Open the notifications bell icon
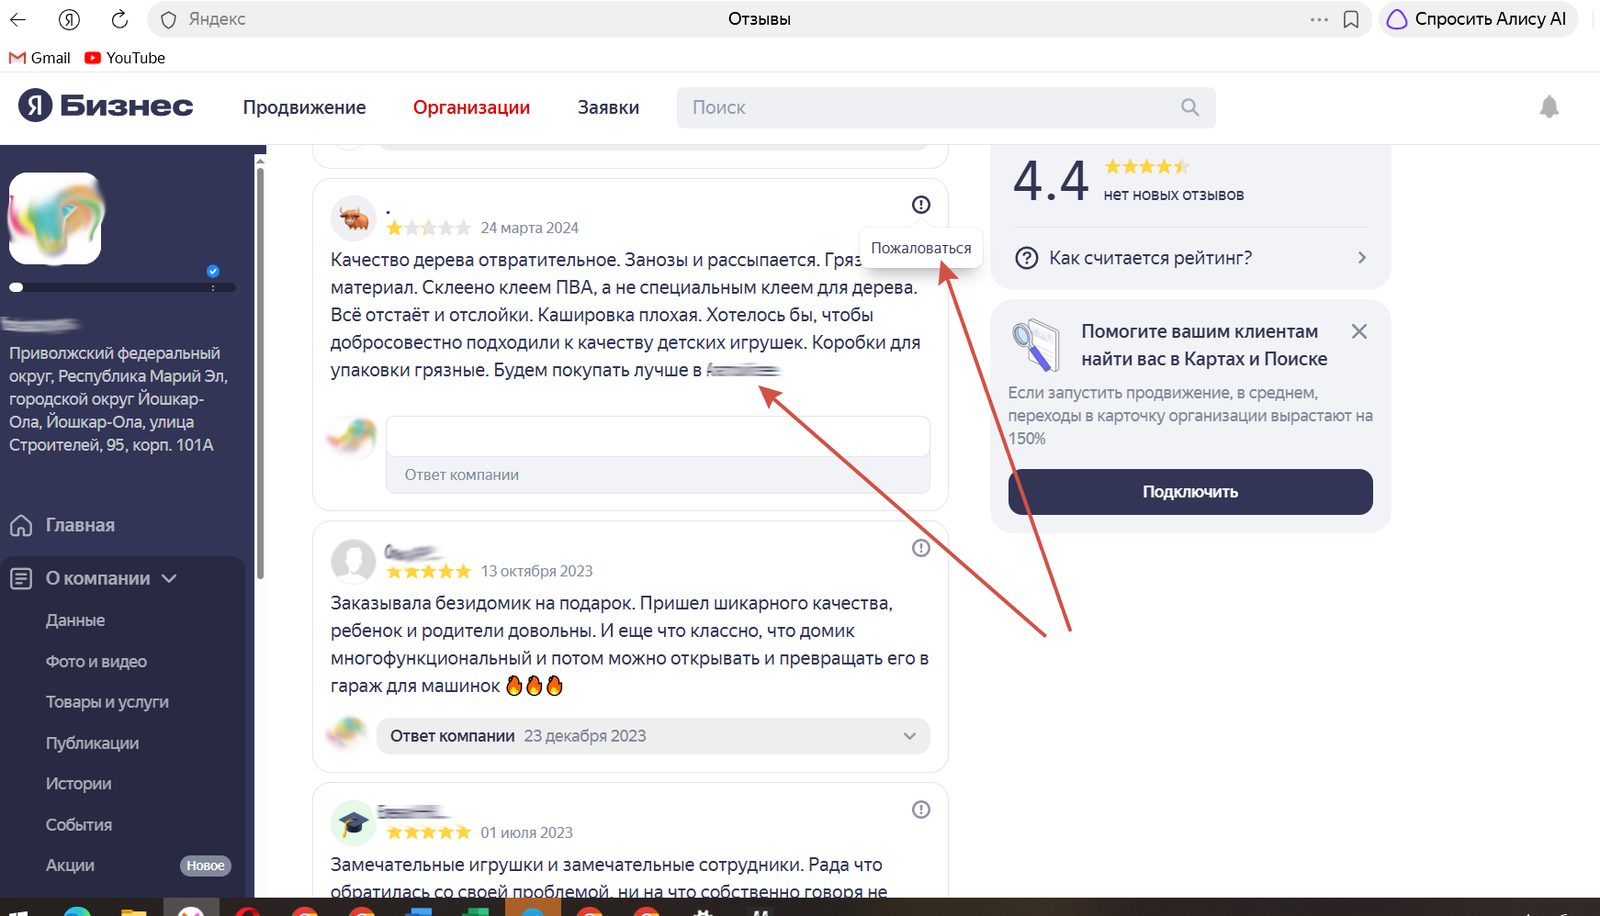This screenshot has height=916, width=1600. tap(1549, 107)
